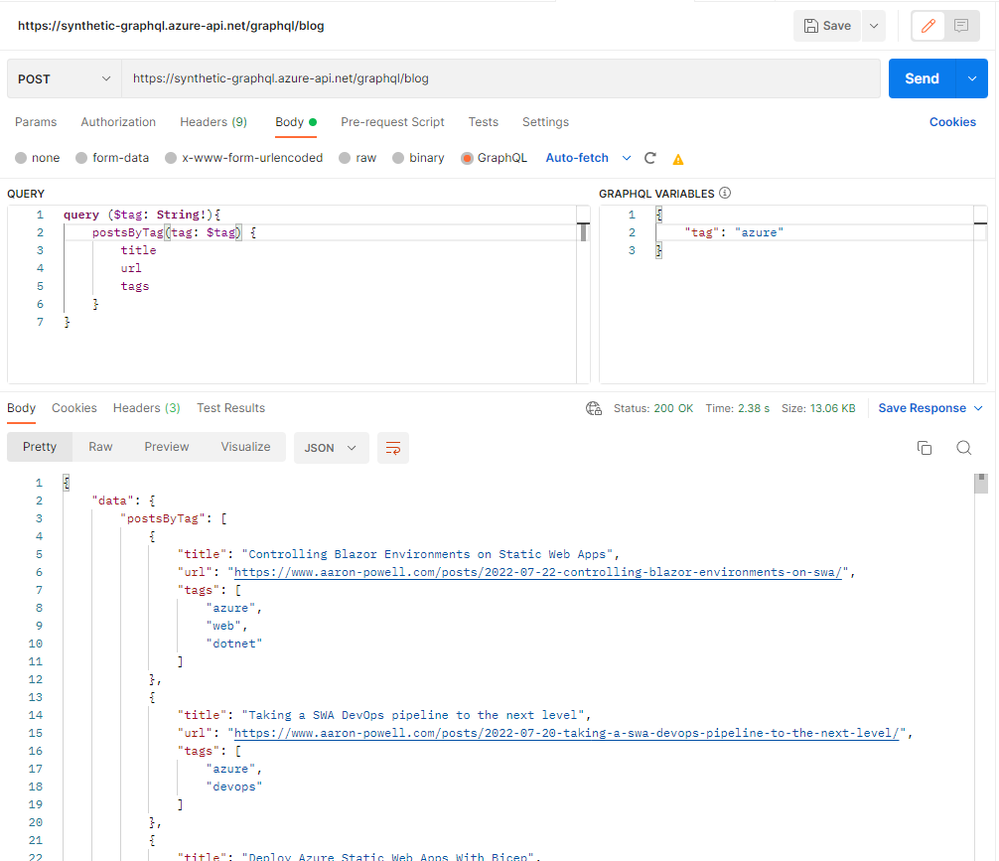Open the controlling-blazor-environments-on-swa URL link
The image size is (999, 861).
point(538,572)
